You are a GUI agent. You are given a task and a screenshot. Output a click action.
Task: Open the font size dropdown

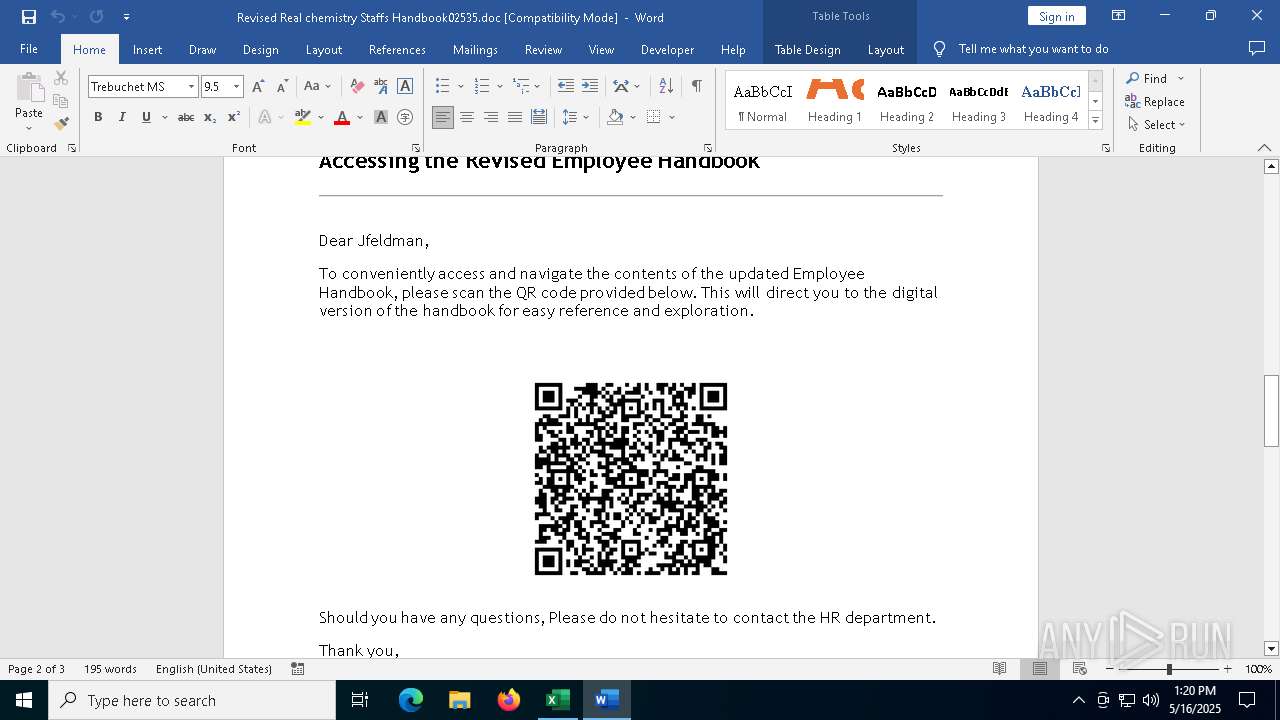click(237, 87)
